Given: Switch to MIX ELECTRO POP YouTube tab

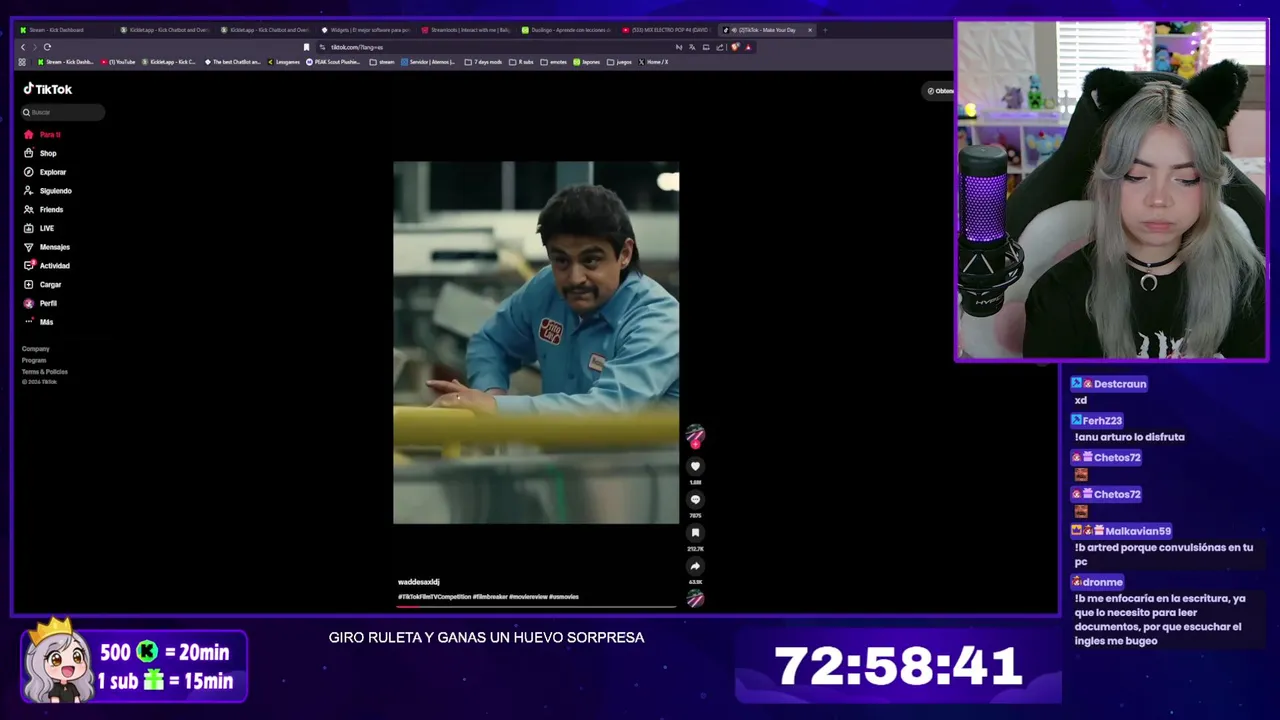Looking at the screenshot, I should [x=665, y=30].
